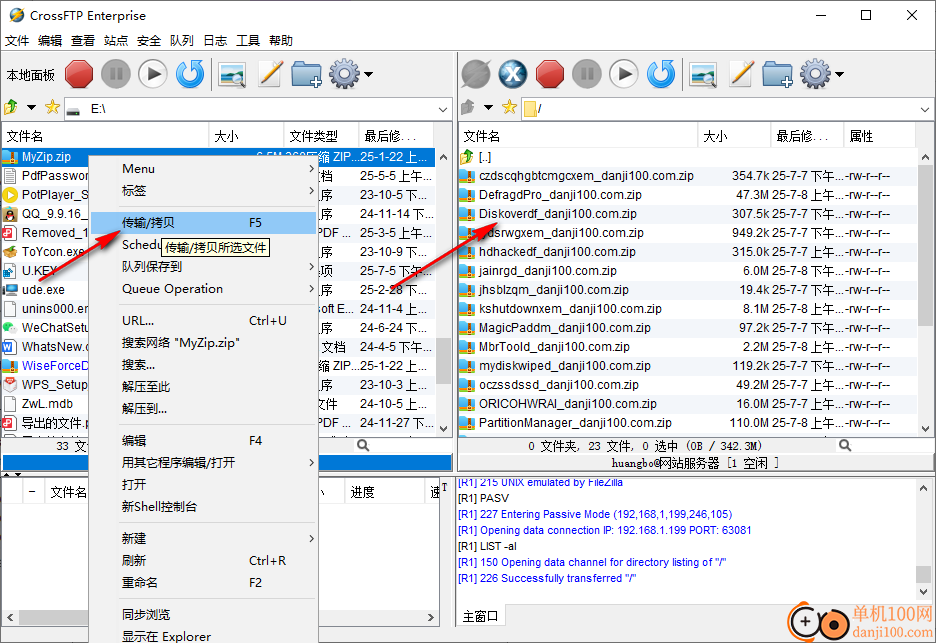Expand the Queue Operation submenu
This screenshot has height=643, width=936.
(x=203, y=289)
